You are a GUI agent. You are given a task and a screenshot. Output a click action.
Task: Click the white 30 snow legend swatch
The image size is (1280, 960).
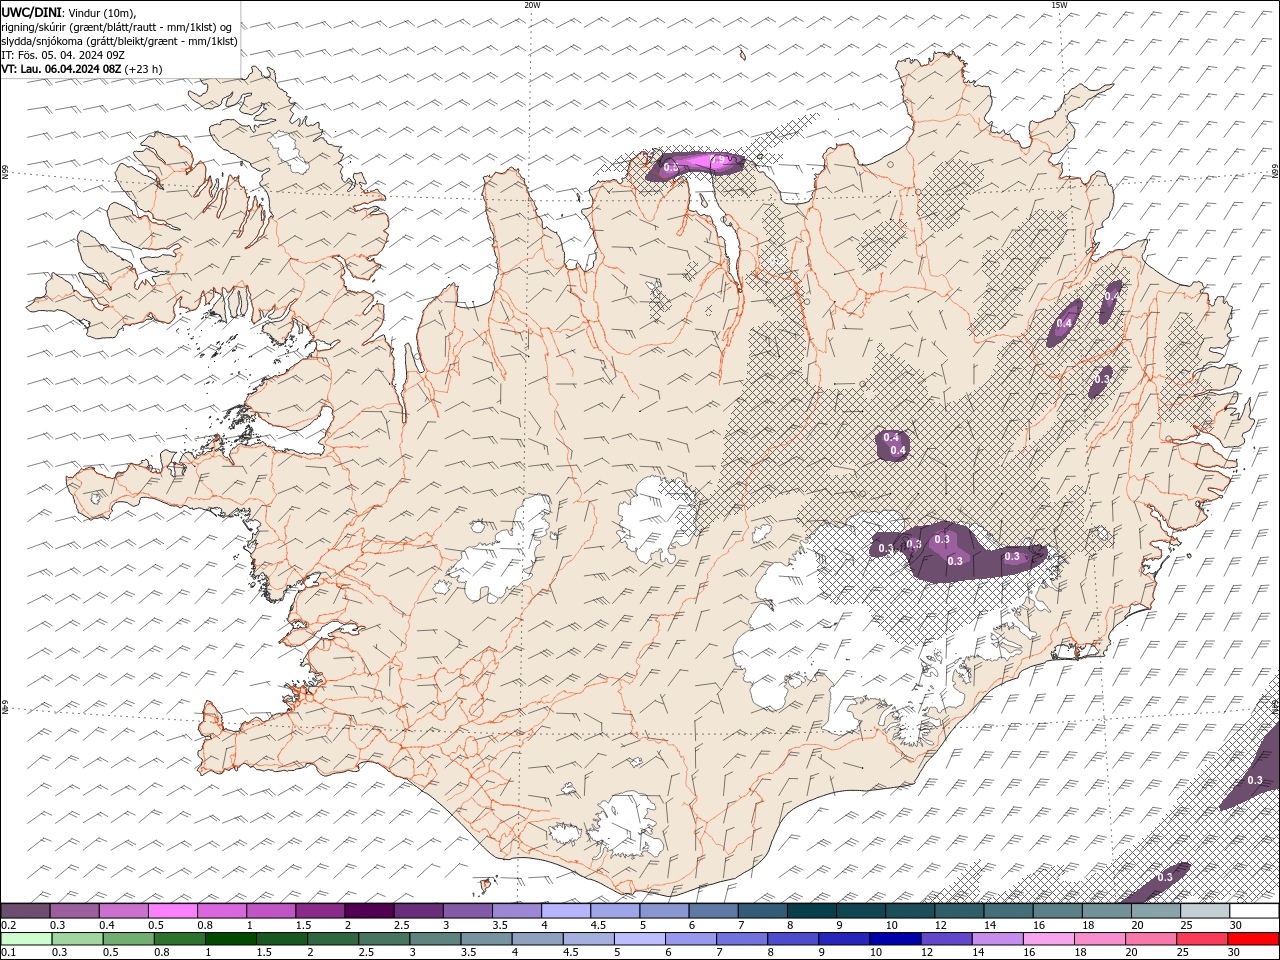(x=1253, y=911)
